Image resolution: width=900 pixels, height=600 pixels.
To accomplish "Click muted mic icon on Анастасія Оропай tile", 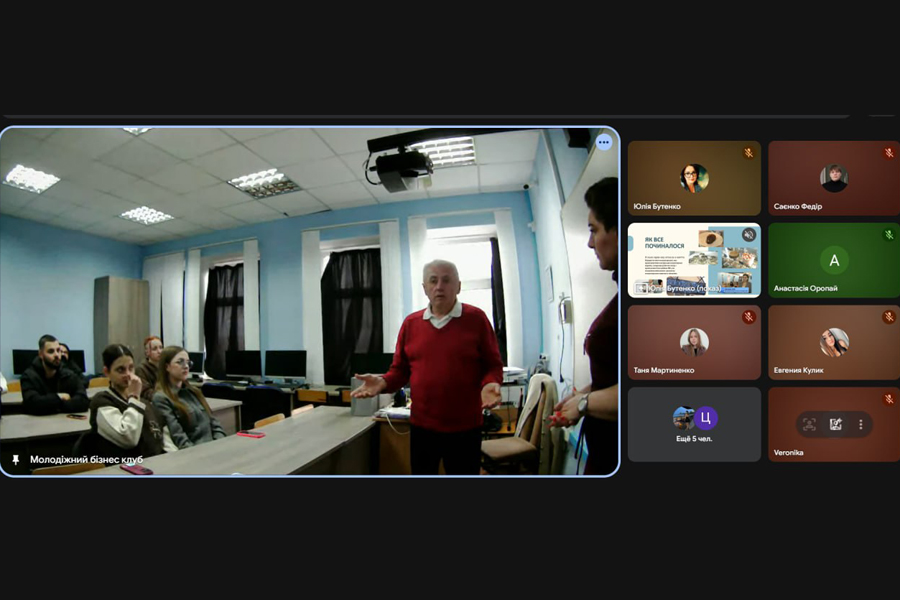I will (x=889, y=235).
